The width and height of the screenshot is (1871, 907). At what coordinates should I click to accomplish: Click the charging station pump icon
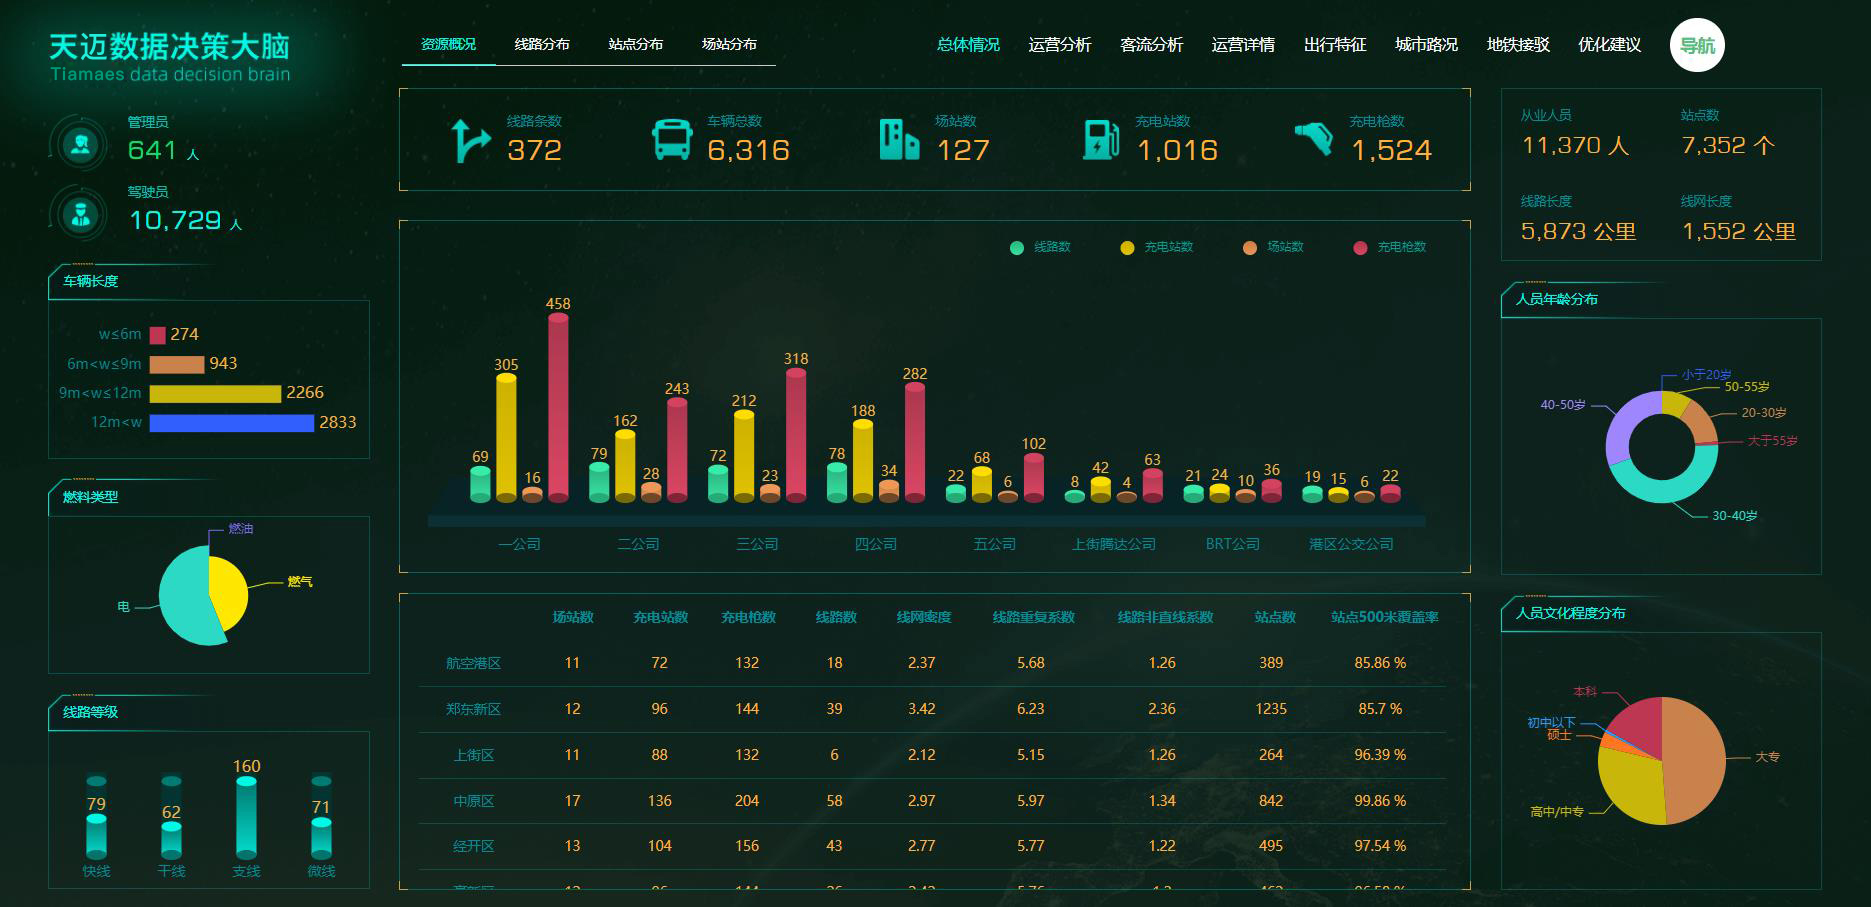(x=1101, y=140)
